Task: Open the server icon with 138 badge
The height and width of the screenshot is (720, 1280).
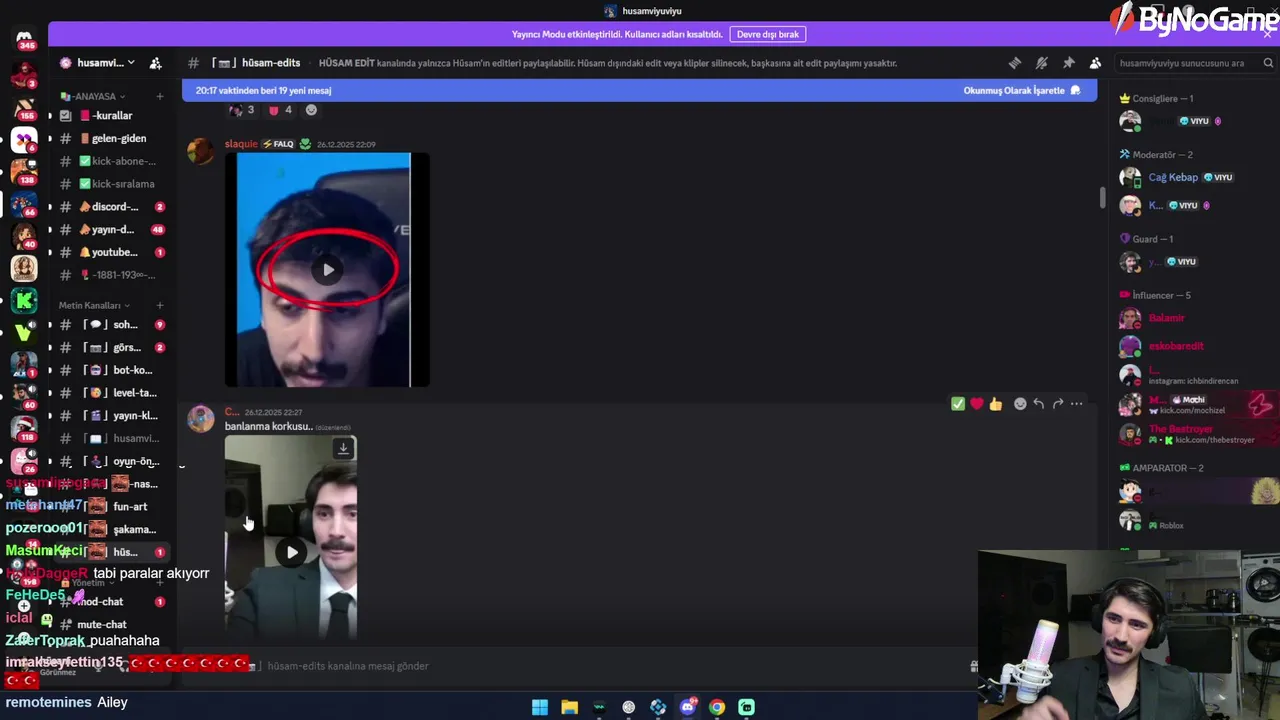Action: click(24, 171)
